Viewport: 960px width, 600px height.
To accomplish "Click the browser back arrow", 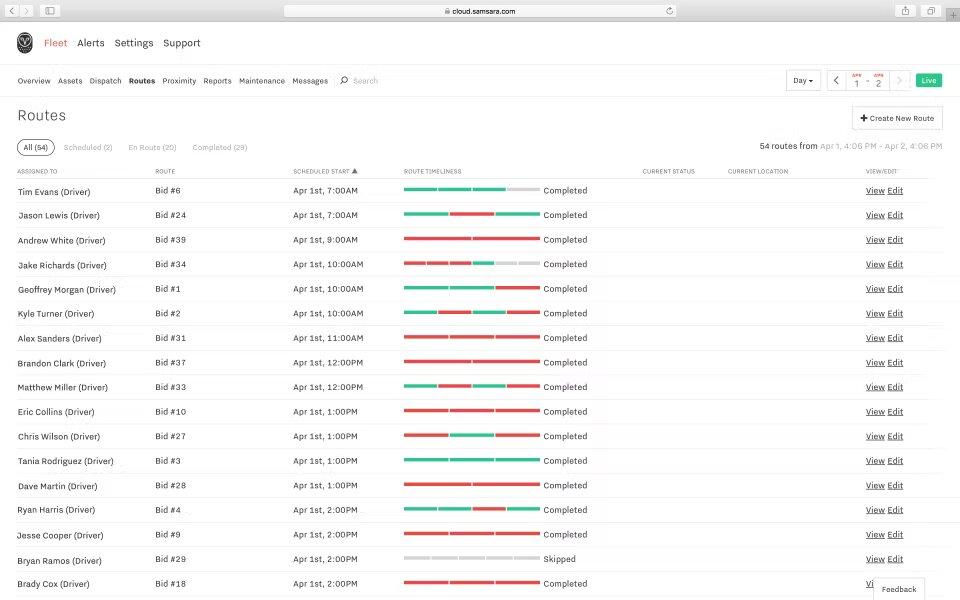I will click(x=9, y=11).
